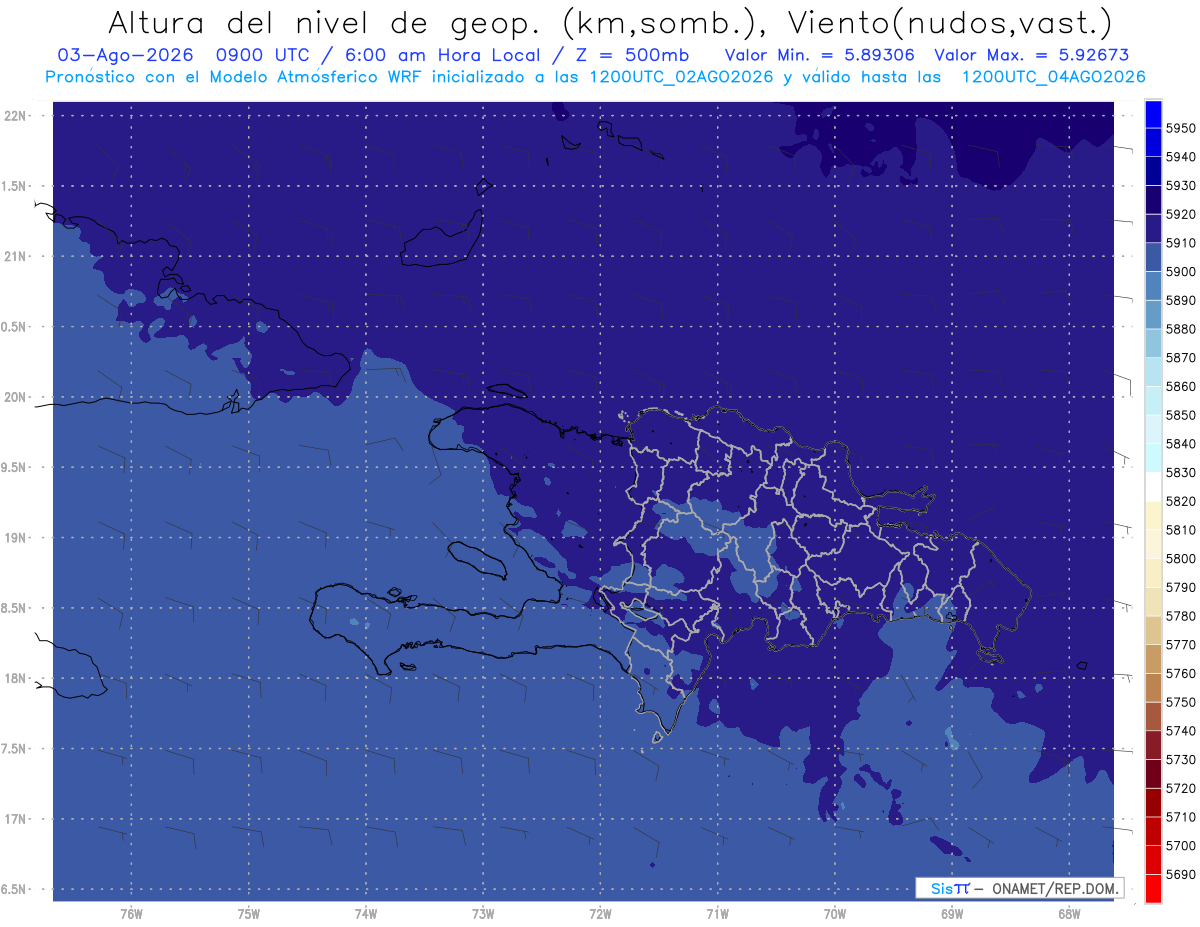The image size is (1200, 927).
Task: Select the valid-until time '1200UTC_04AGO2026'
Action: point(1053,77)
